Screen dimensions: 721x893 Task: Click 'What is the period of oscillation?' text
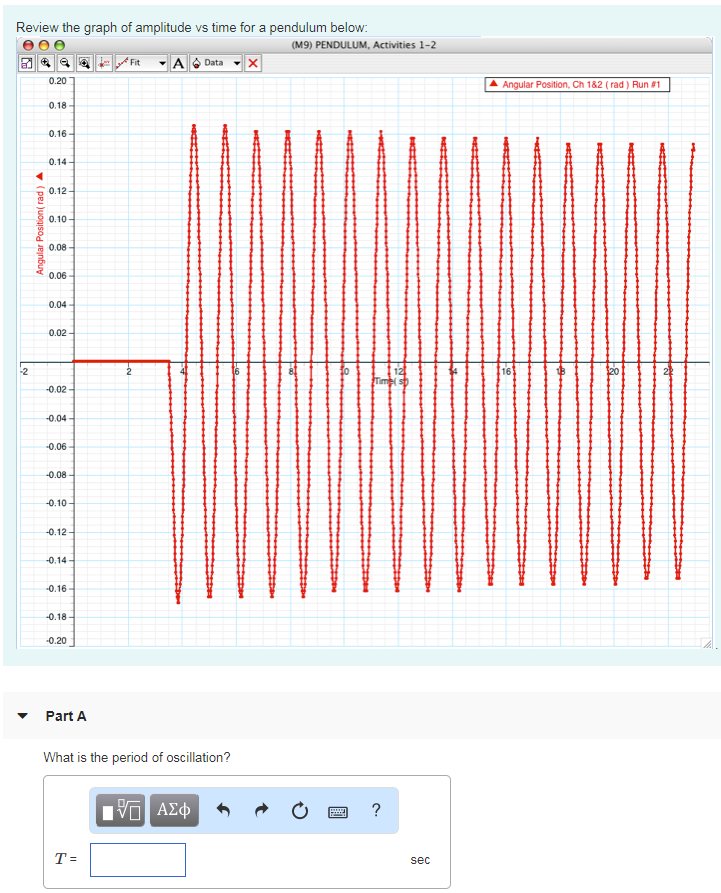point(137,757)
